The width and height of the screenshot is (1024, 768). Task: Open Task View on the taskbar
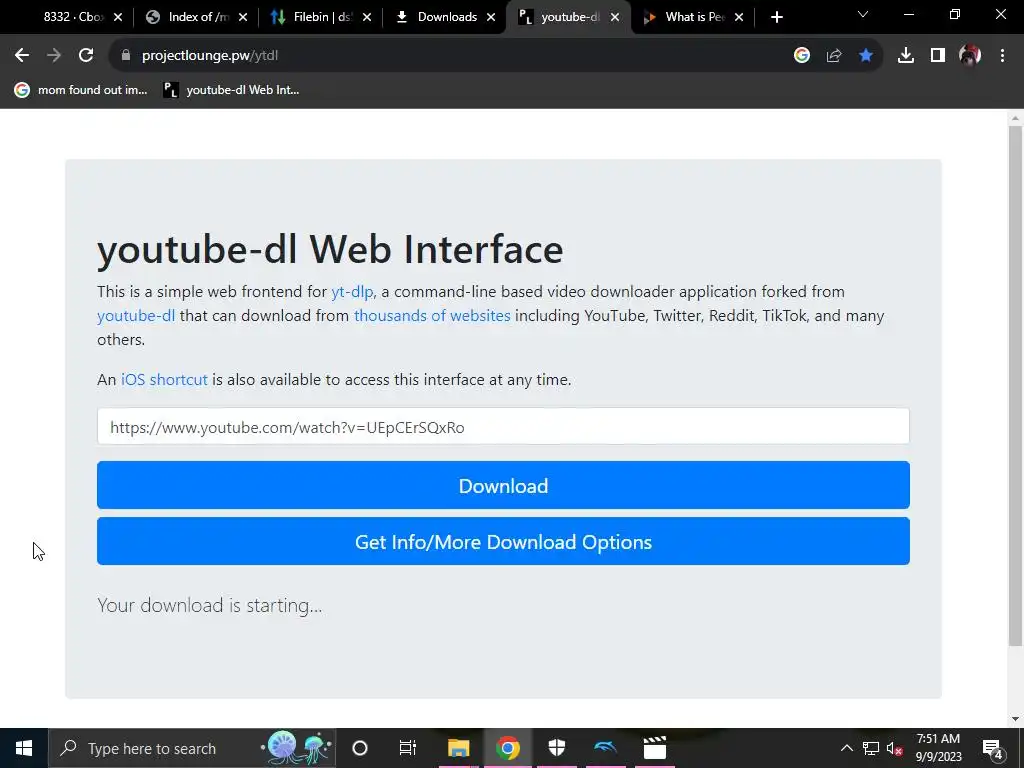[x=408, y=748]
